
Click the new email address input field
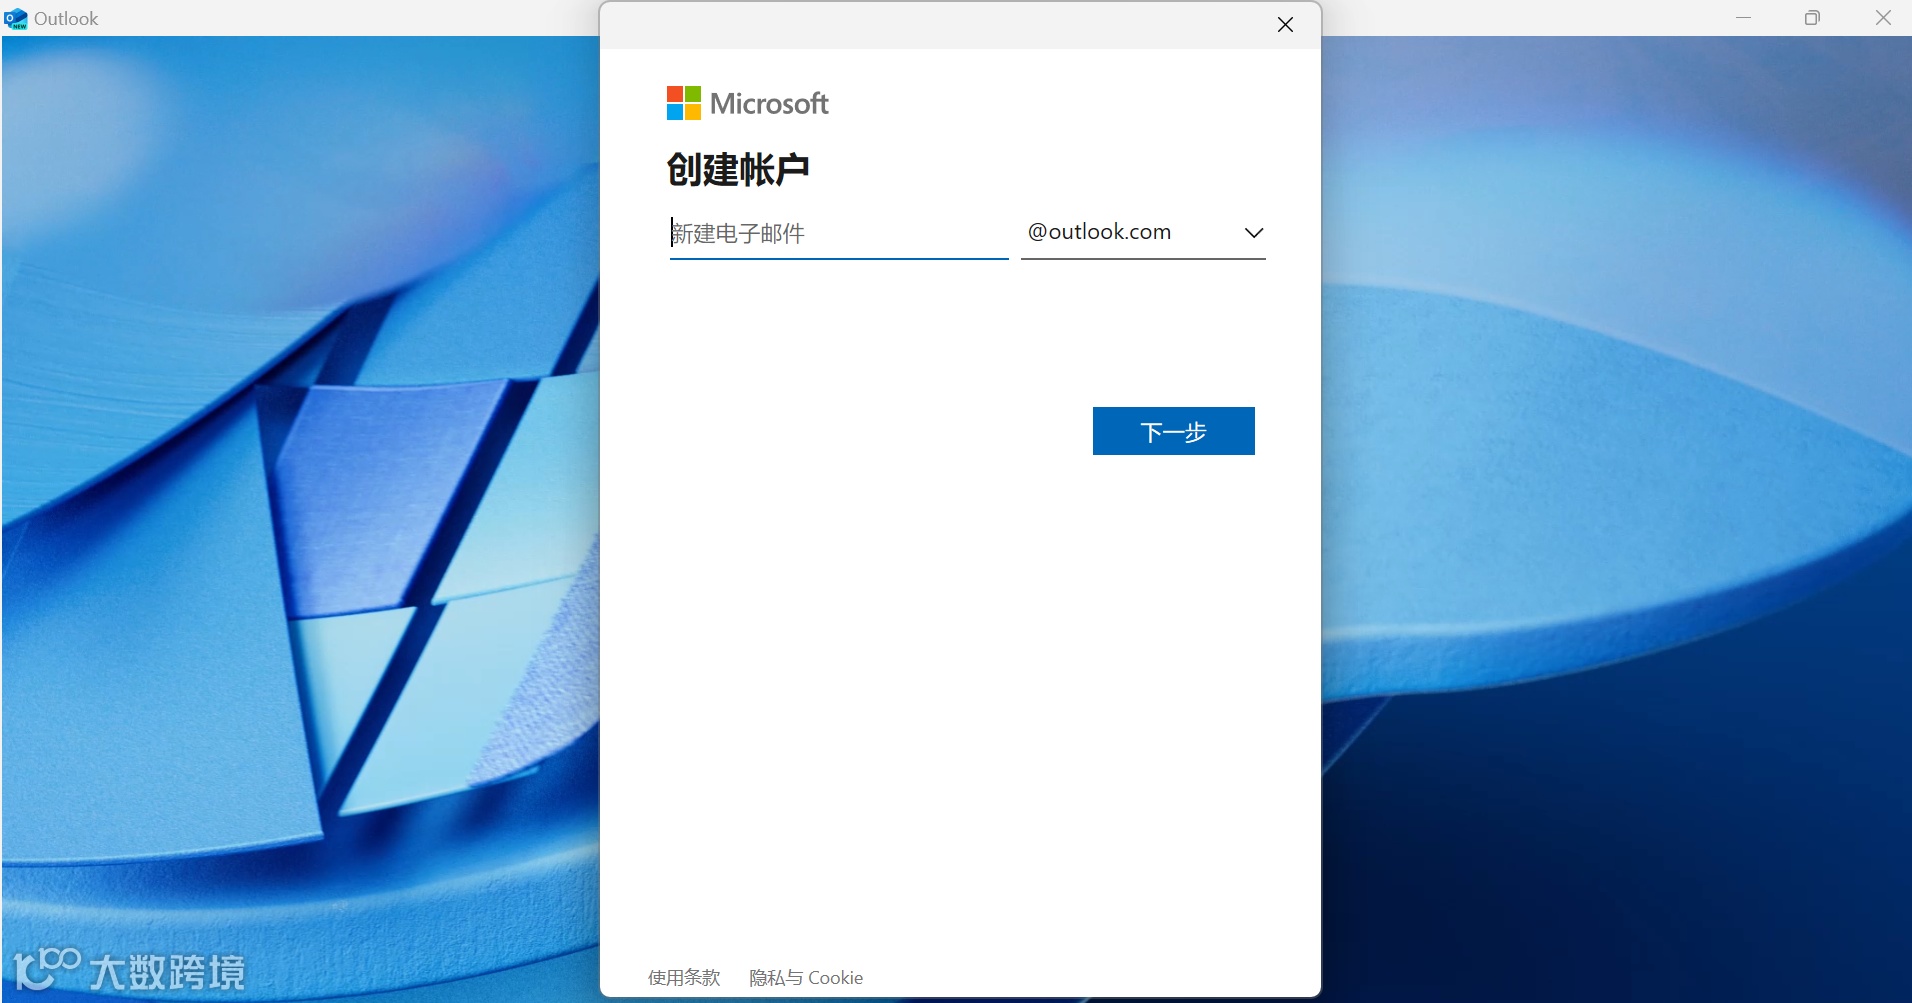pos(838,234)
